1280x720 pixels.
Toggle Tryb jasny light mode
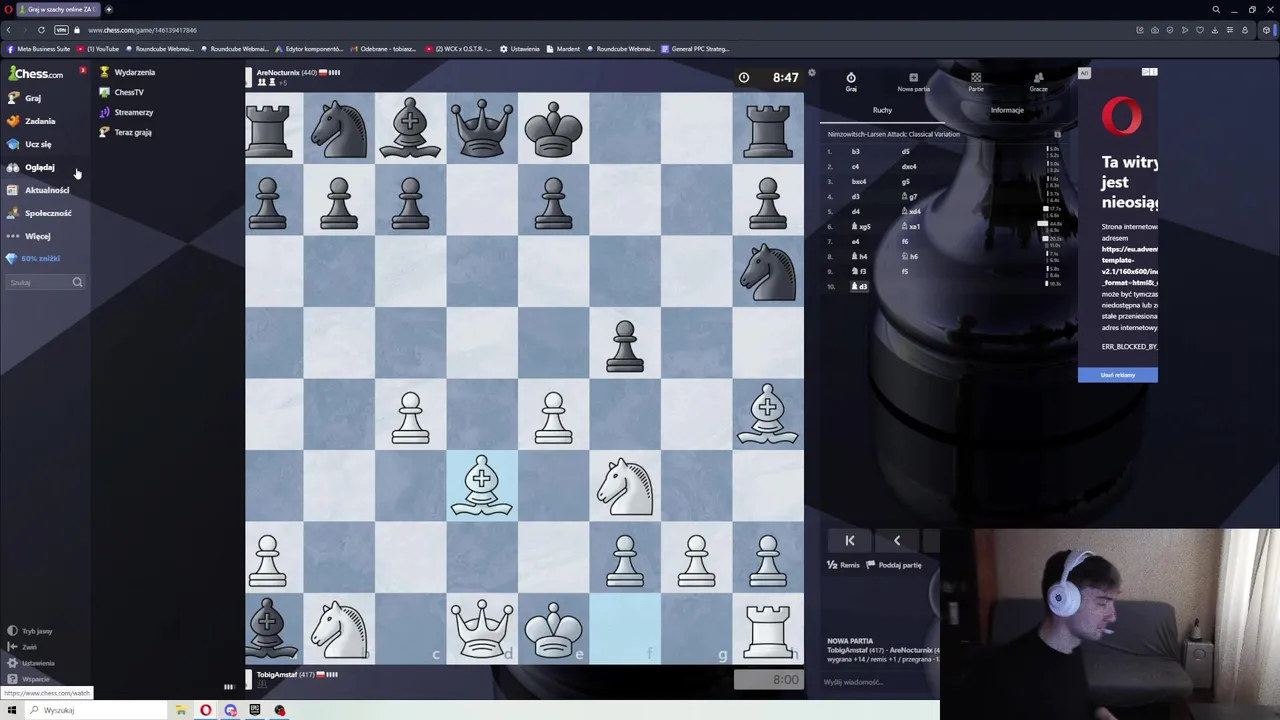coord(30,631)
